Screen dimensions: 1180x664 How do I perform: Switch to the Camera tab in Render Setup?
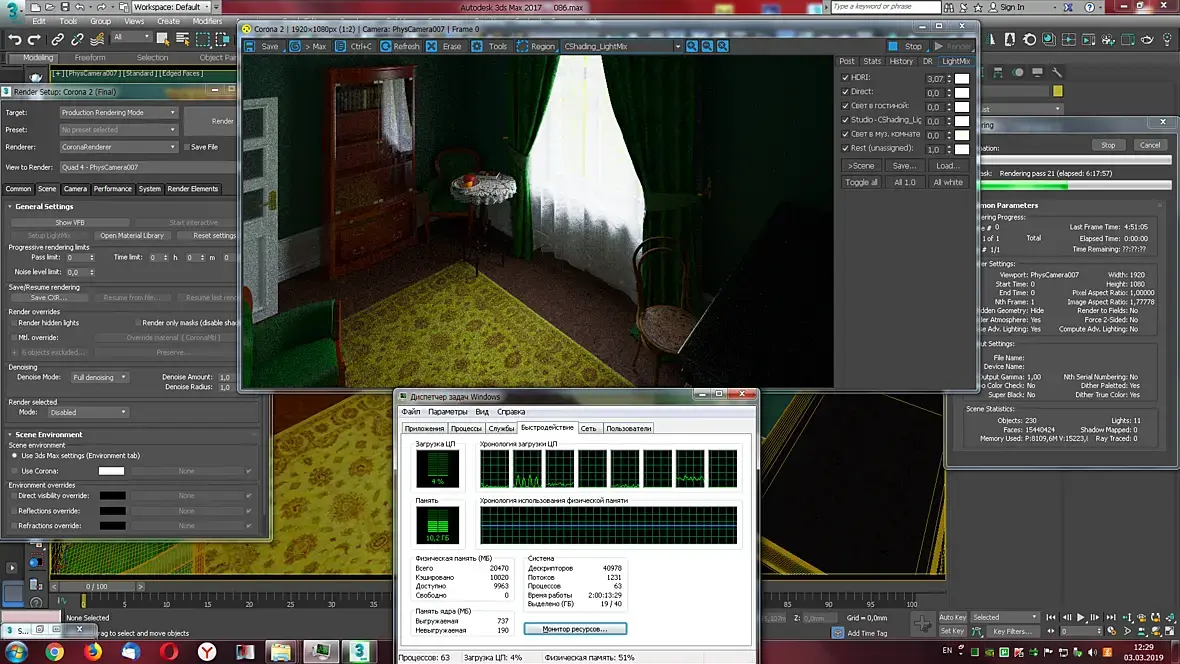pos(75,189)
